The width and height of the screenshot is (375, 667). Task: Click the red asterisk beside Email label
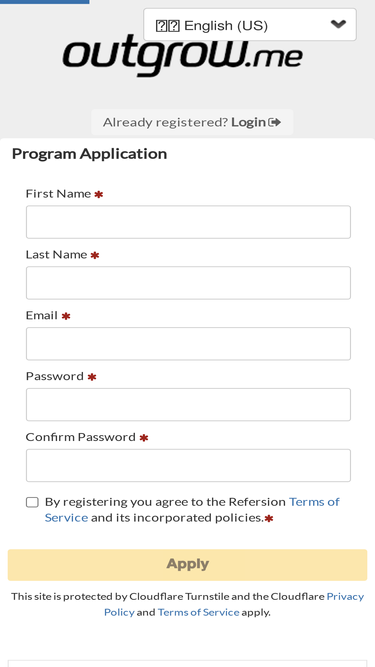[65, 316]
